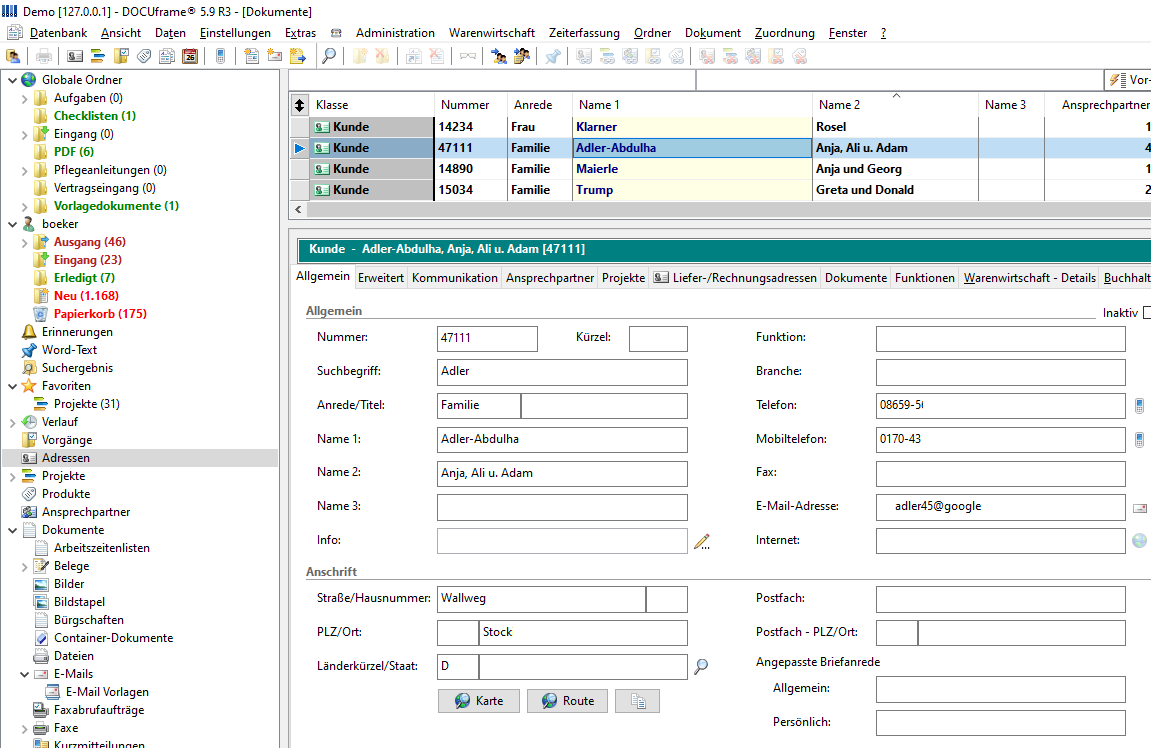Click the mobile phone toolbar icon
This screenshot has height=748, width=1151.
(x=220, y=56)
